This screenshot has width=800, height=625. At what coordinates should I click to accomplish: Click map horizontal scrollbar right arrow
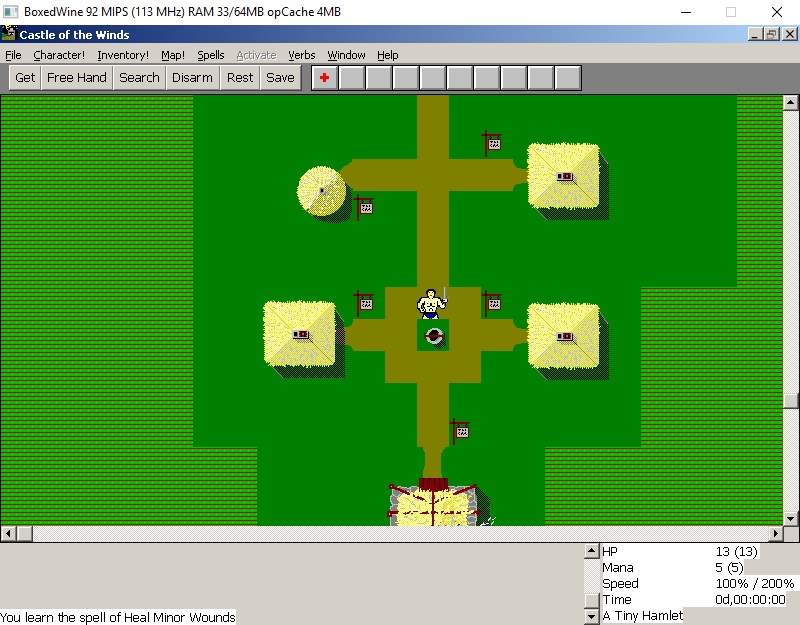(776, 534)
